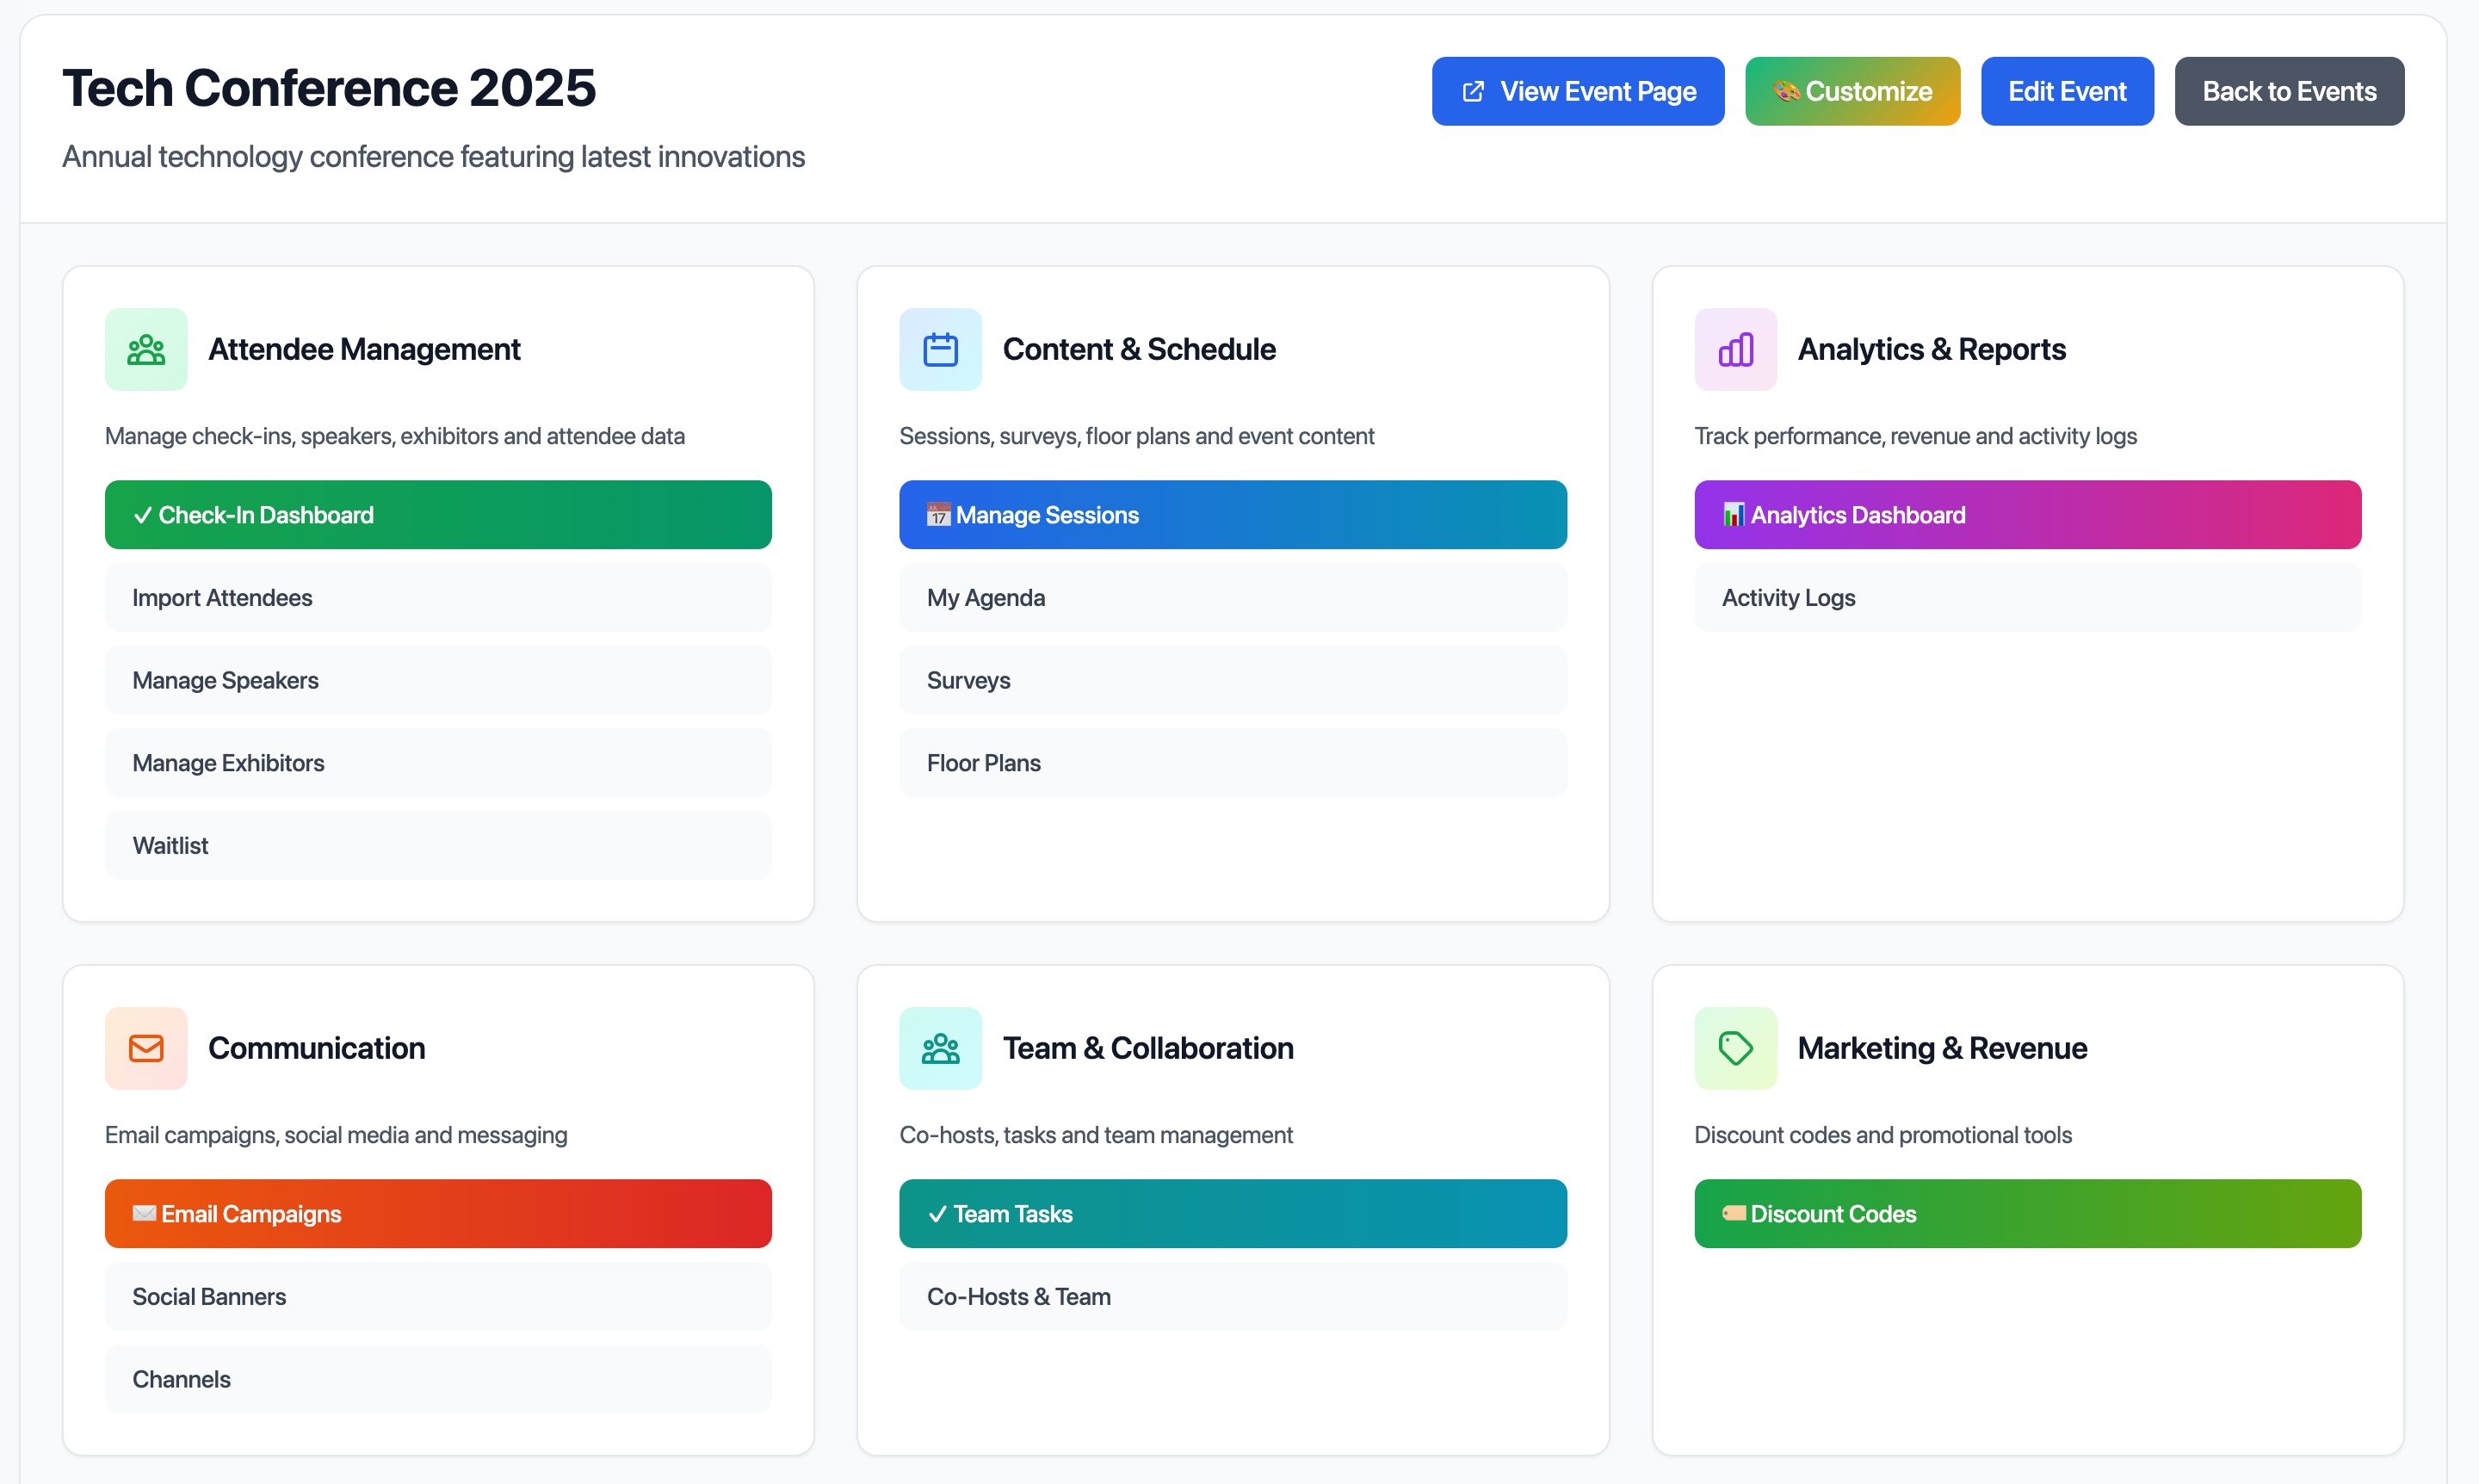The height and width of the screenshot is (1484, 2479).
Task: Open the Check-In Dashboard
Action: coord(438,515)
